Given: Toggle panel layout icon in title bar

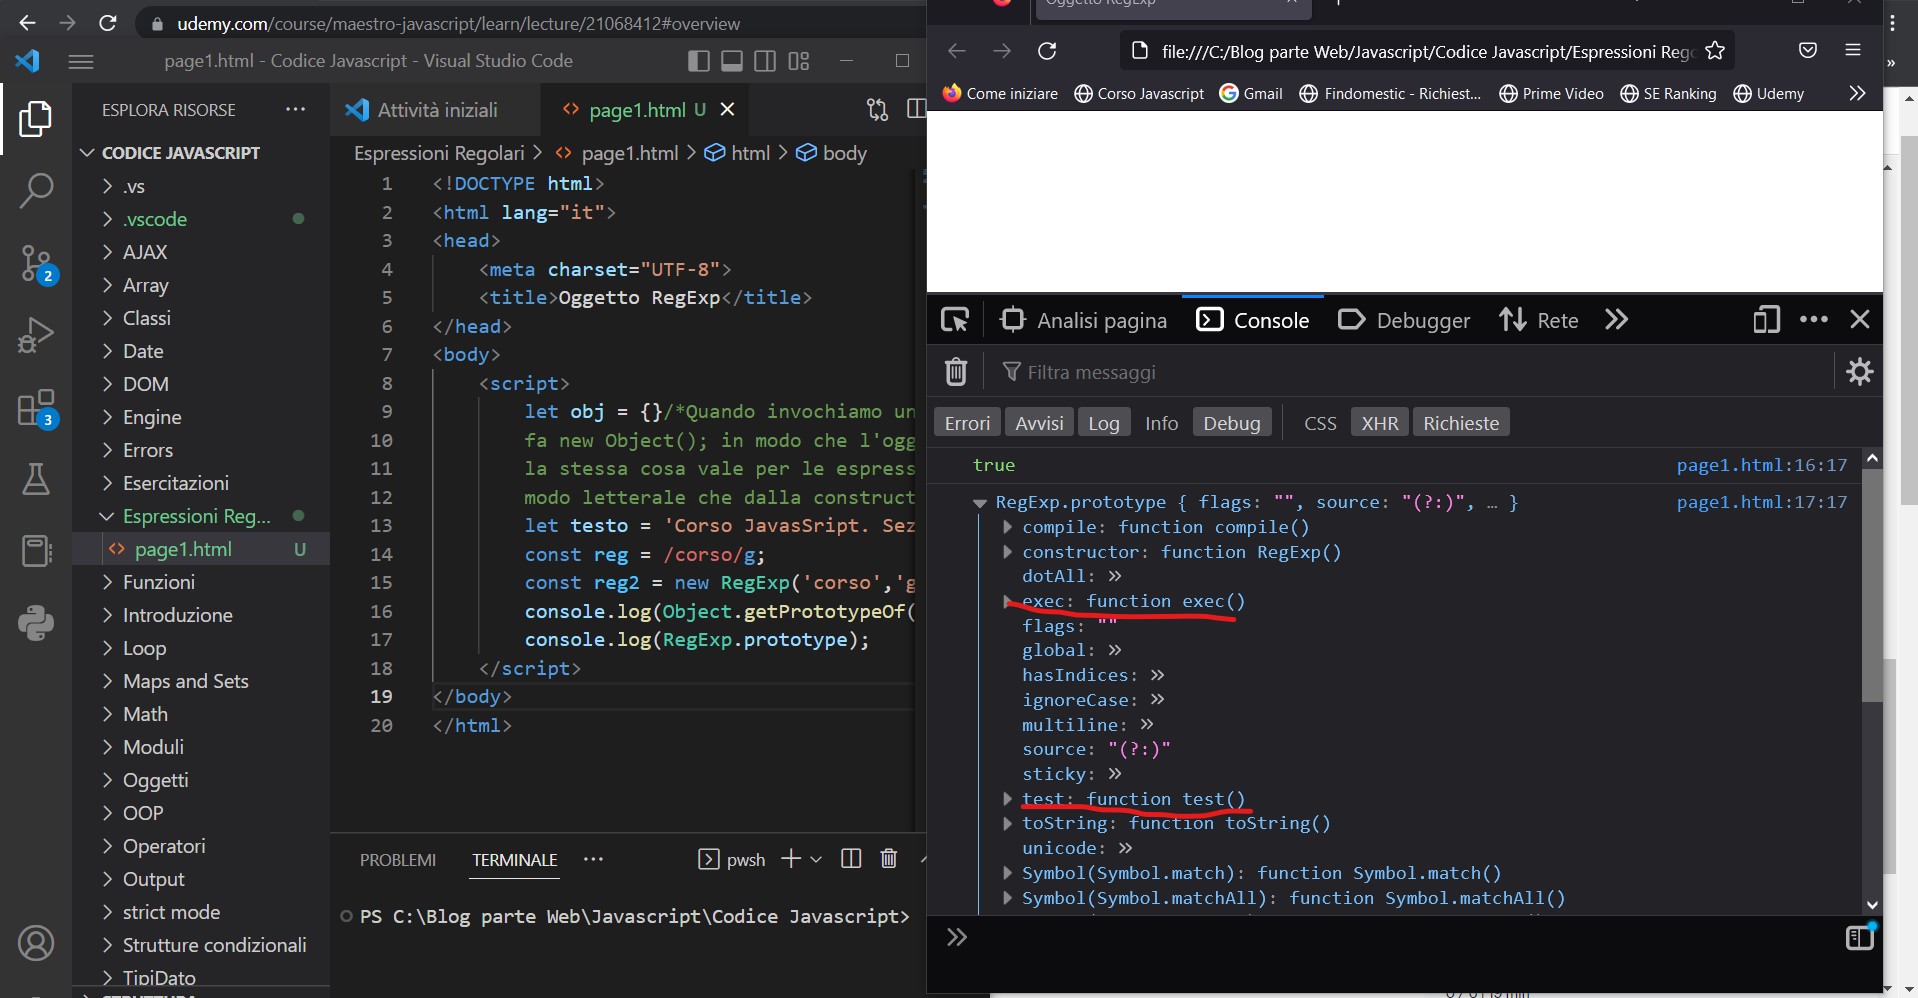Looking at the screenshot, I should pos(732,61).
